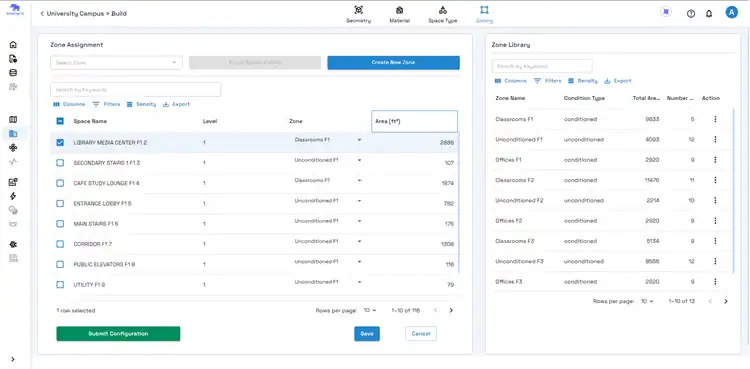Go back using University Campus breadcrumb arrow
The height and width of the screenshot is (369, 750).
click(42, 14)
